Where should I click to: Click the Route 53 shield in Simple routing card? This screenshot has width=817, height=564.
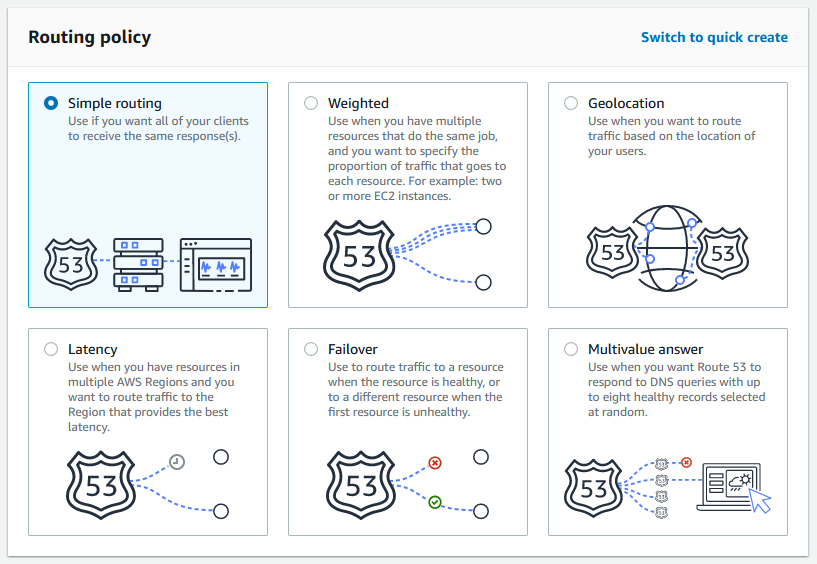pos(71,264)
